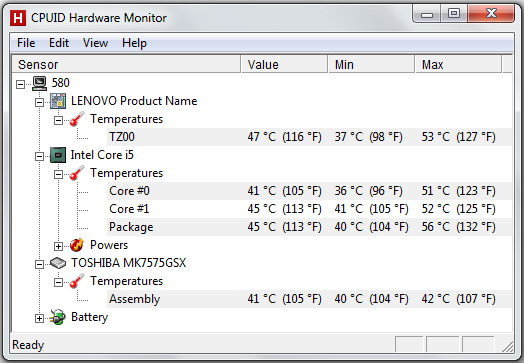Screen dimensions: 524x363
Task: Collapse the TOSHIBA MK7575GSX node
Action: (39, 264)
